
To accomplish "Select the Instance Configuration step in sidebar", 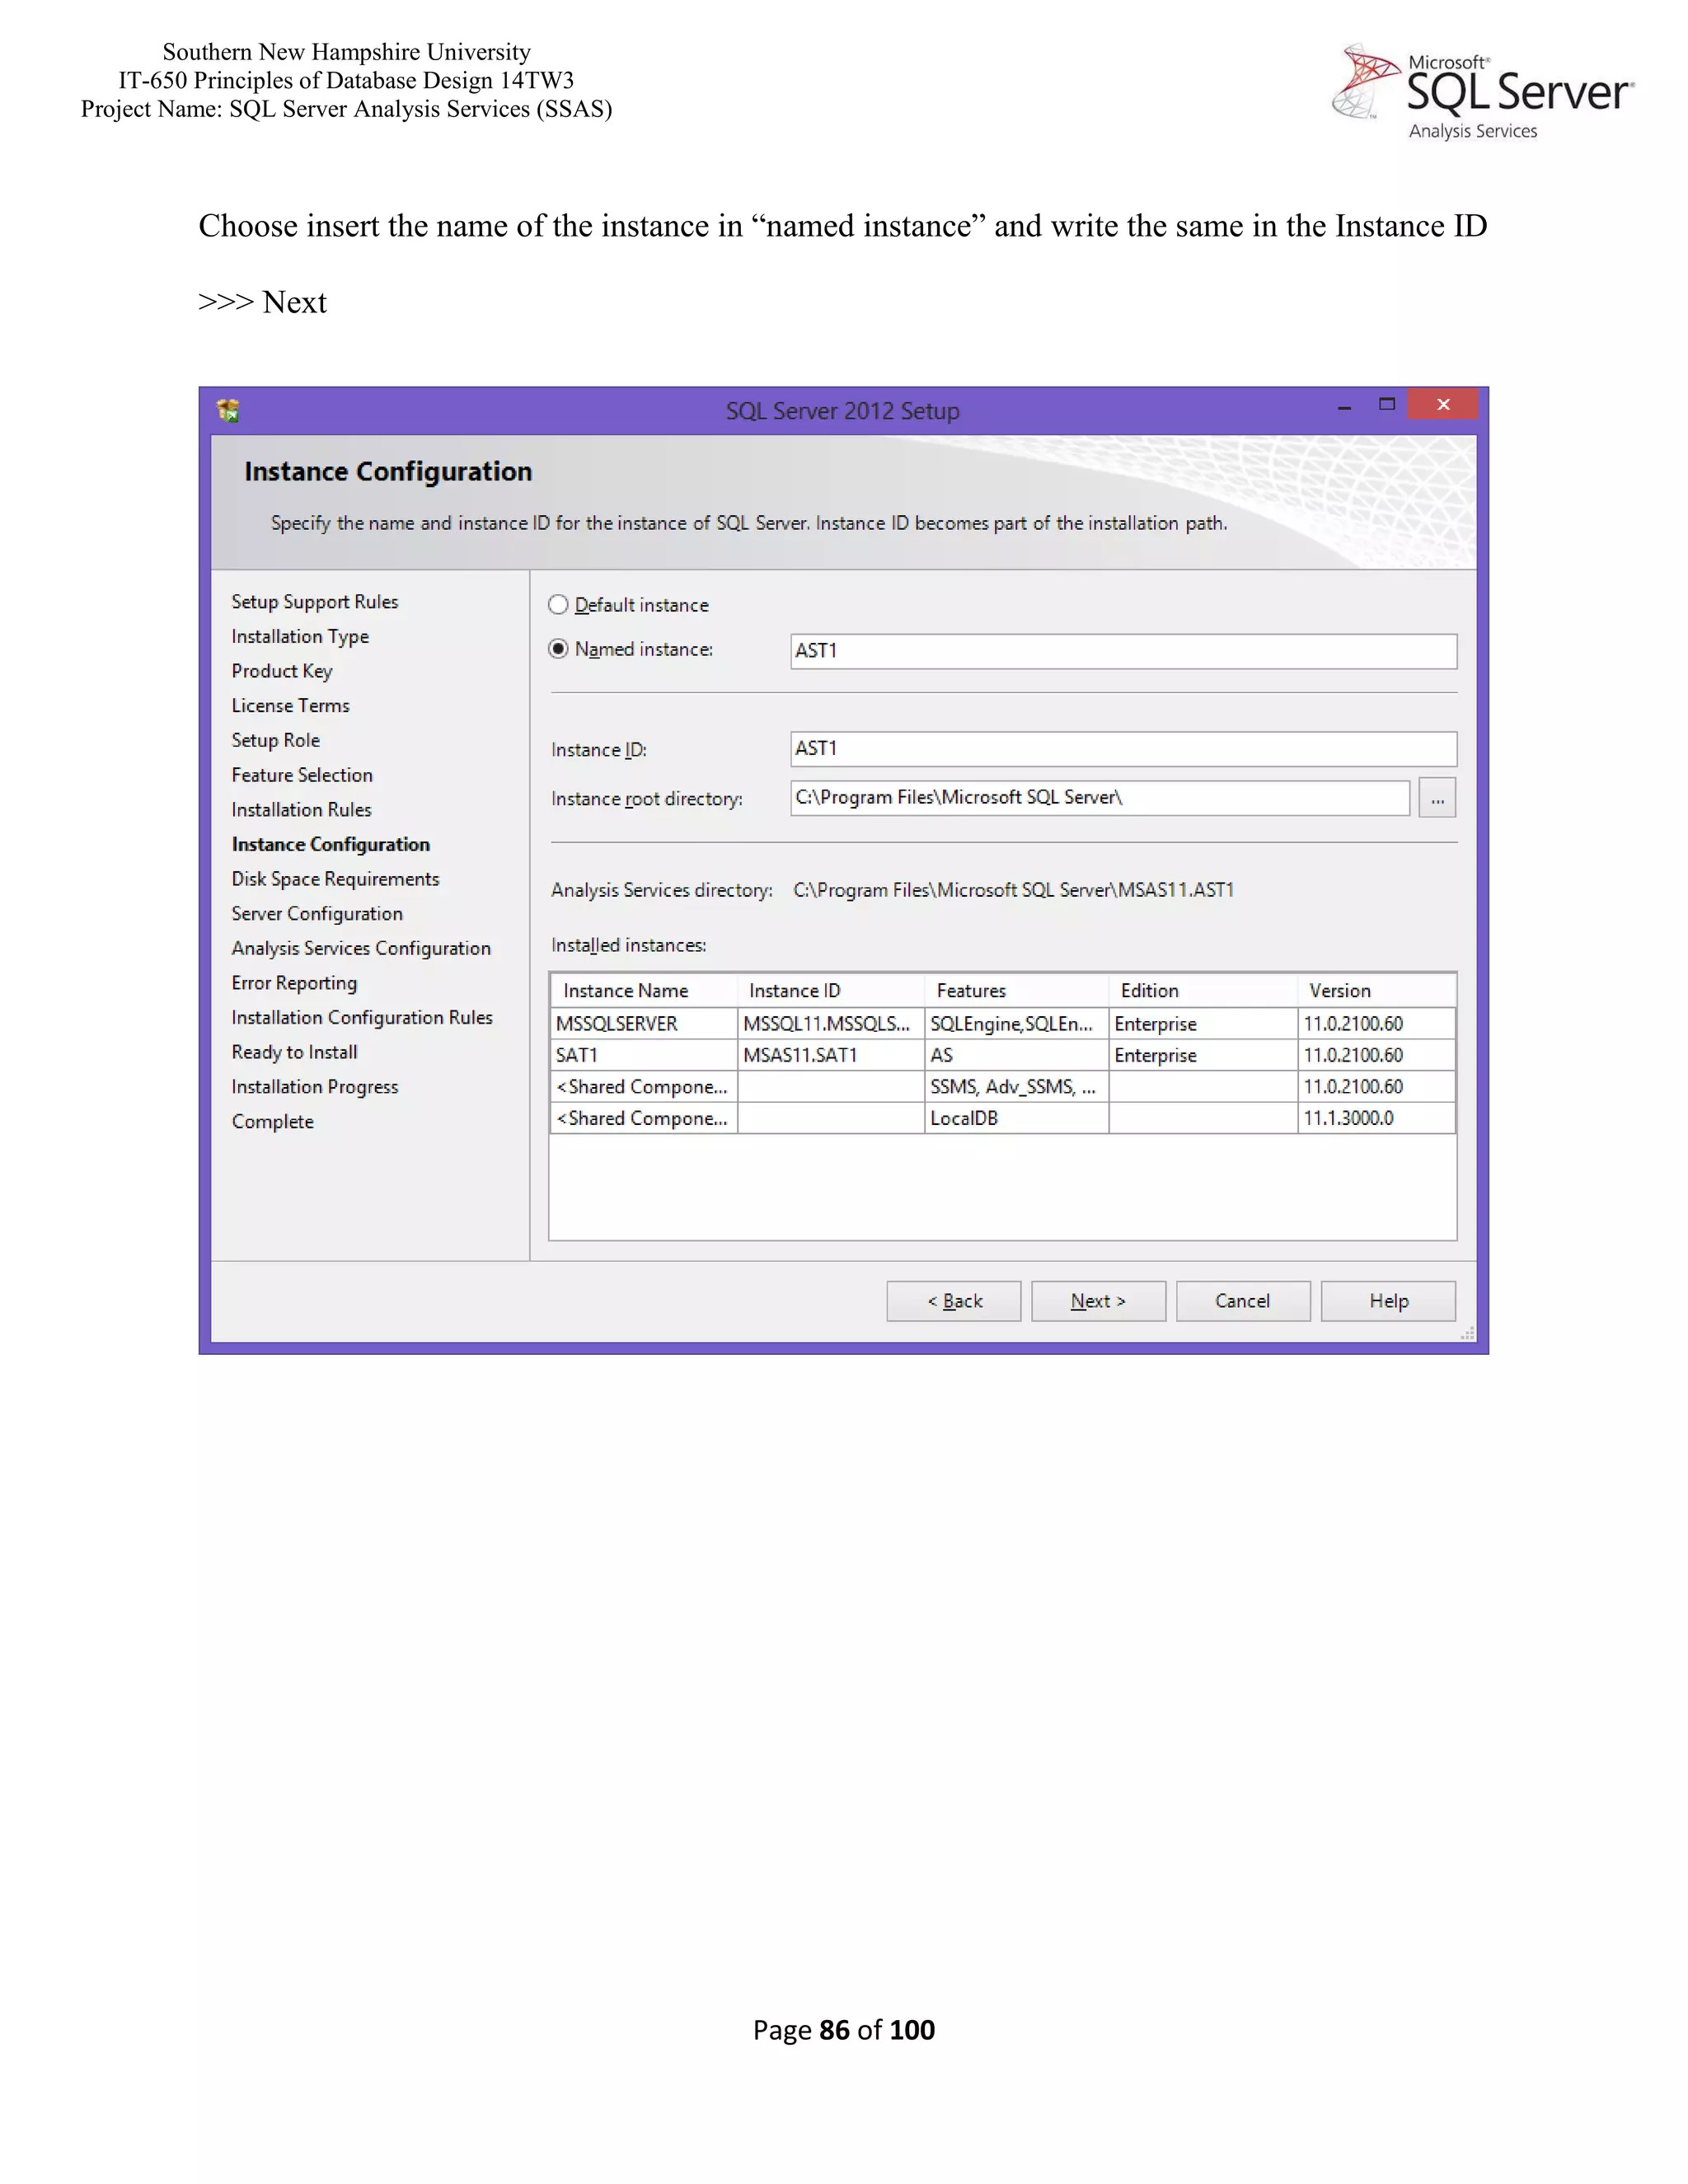I will click(x=331, y=844).
